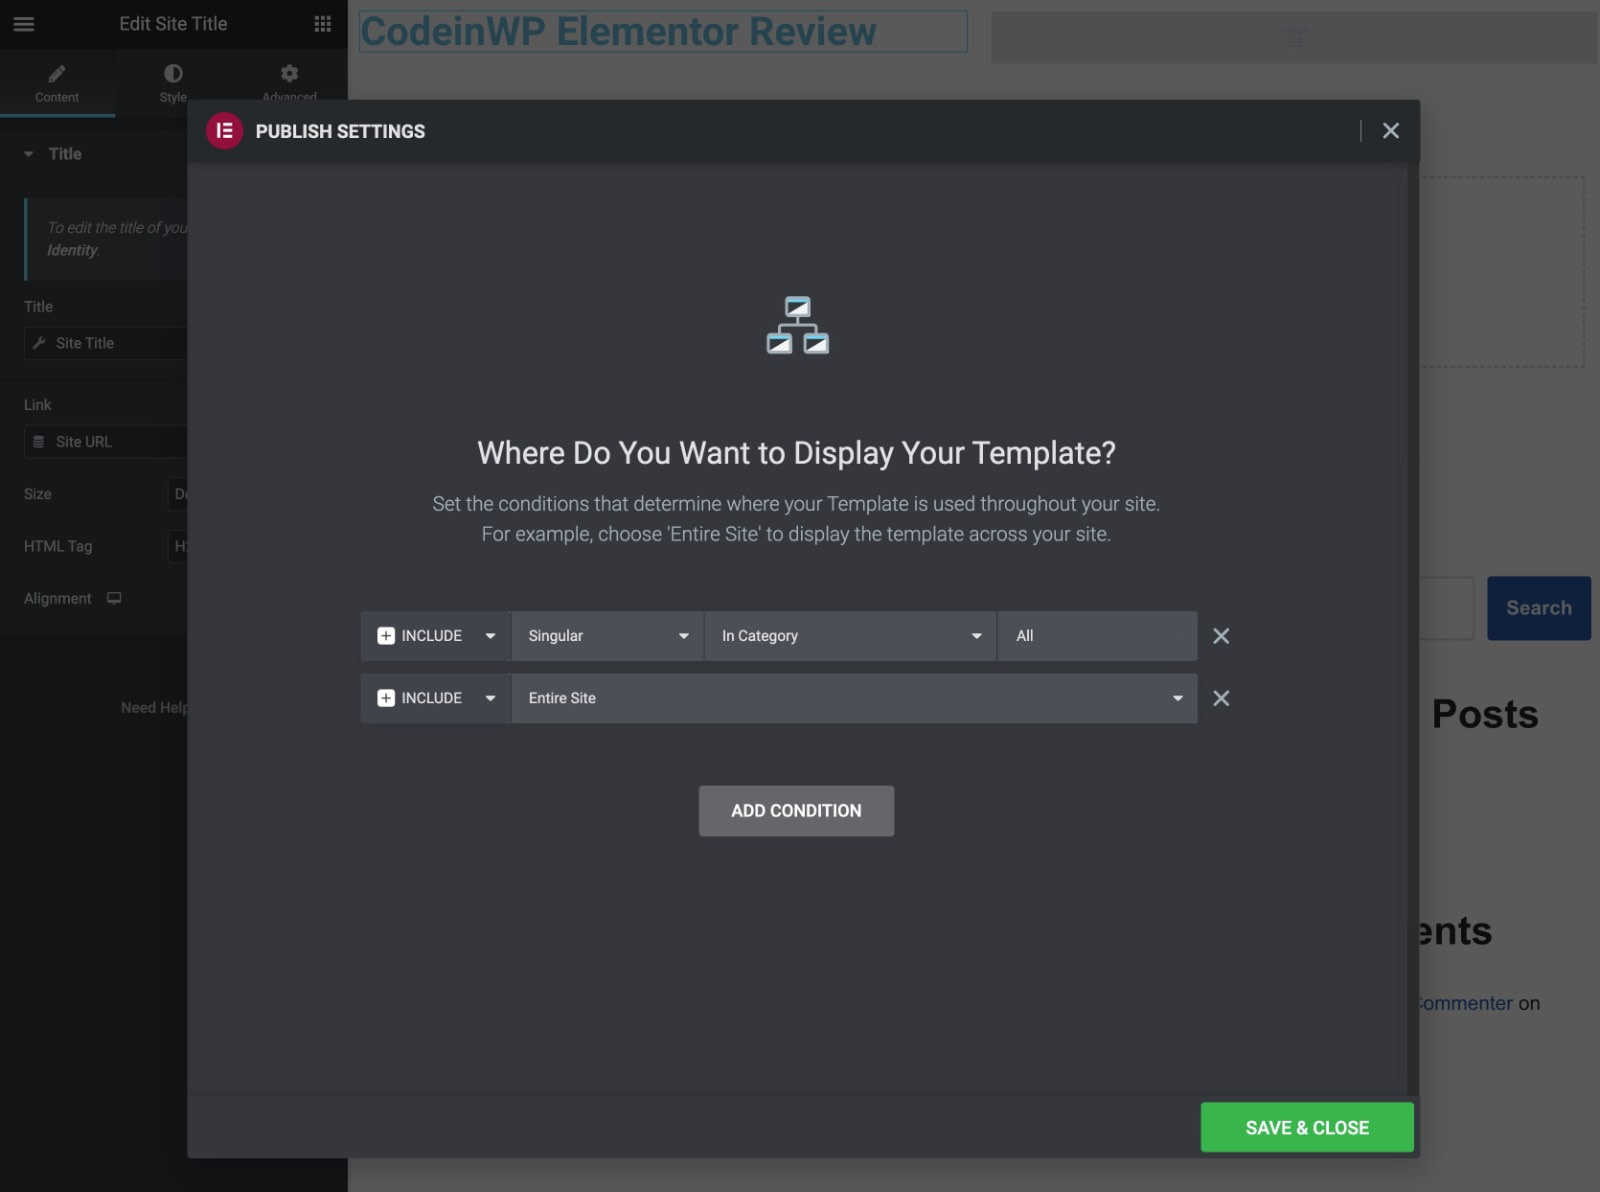Open the widgets panel via grid icon
1600x1192 pixels.
[x=322, y=24]
